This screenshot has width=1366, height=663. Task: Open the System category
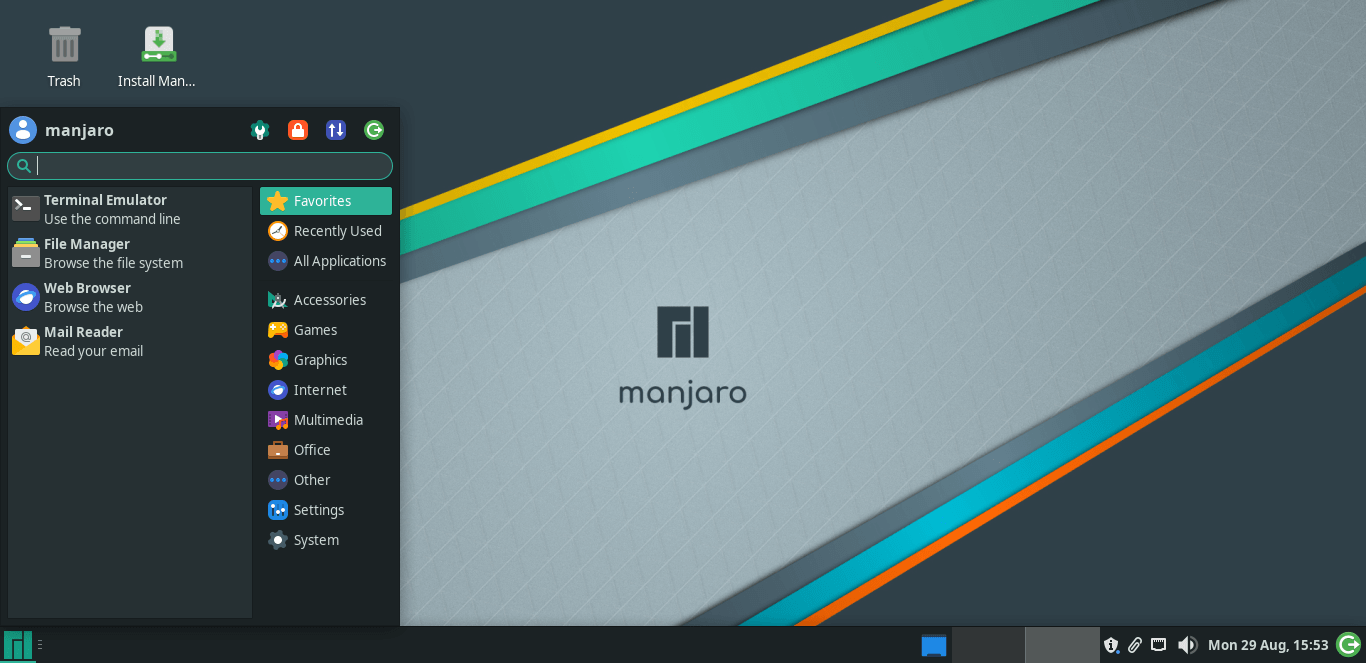tap(326, 540)
